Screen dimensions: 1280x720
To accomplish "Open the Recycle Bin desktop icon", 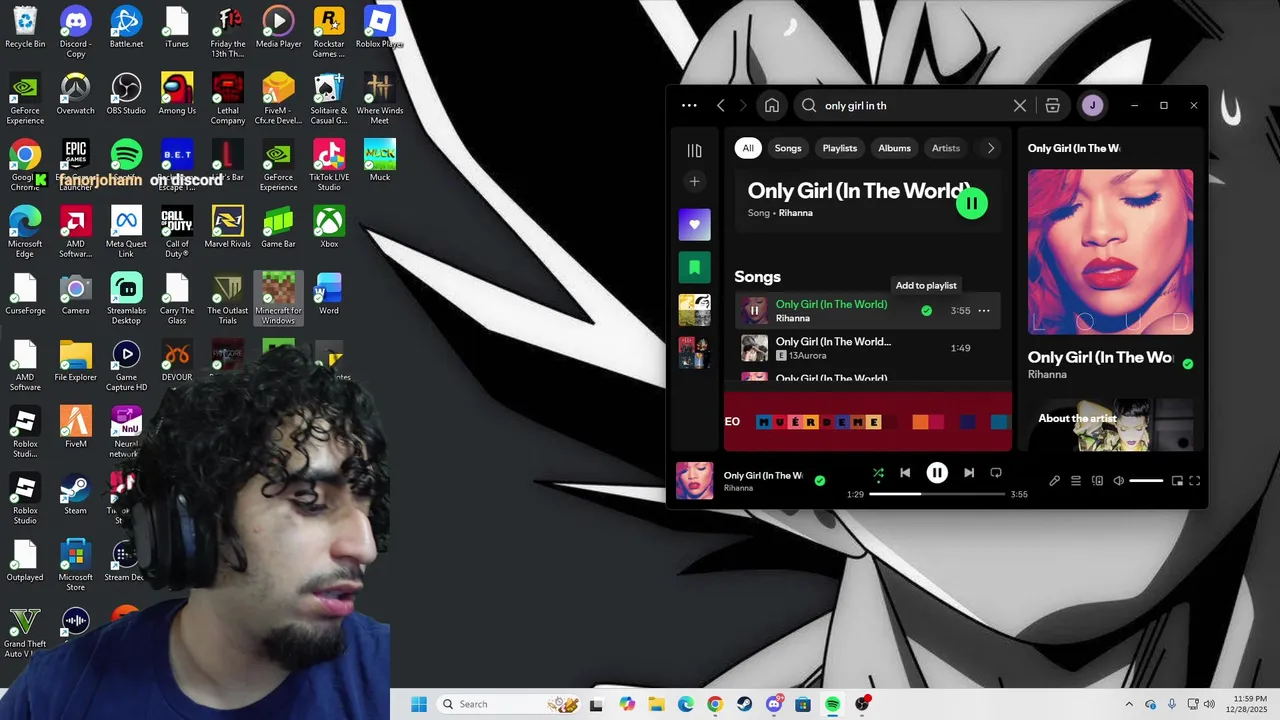I will point(25,27).
